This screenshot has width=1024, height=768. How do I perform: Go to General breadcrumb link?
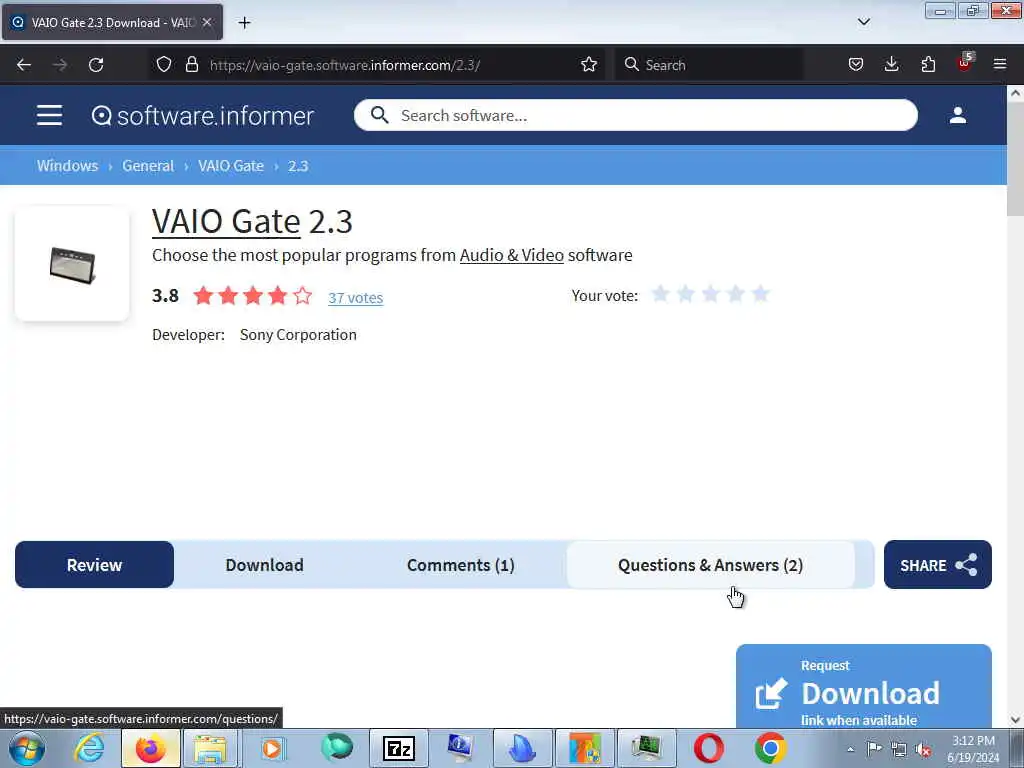point(148,166)
